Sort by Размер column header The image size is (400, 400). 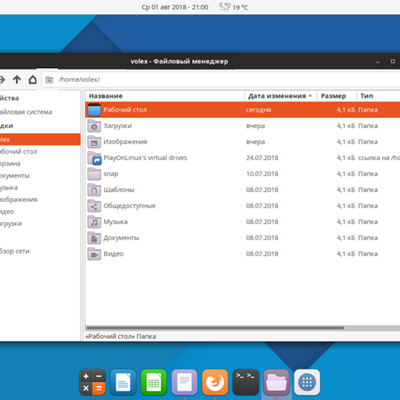point(337,96)
